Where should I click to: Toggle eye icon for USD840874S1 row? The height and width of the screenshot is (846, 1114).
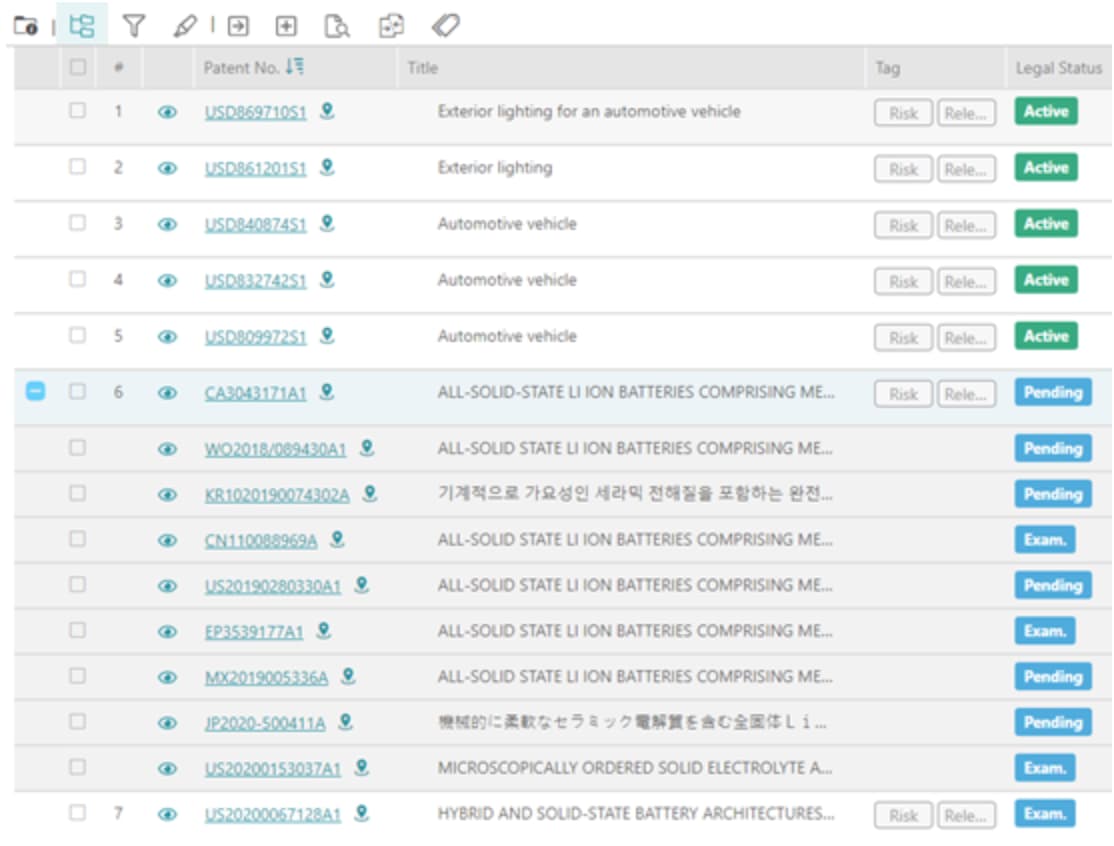(167, 224)
